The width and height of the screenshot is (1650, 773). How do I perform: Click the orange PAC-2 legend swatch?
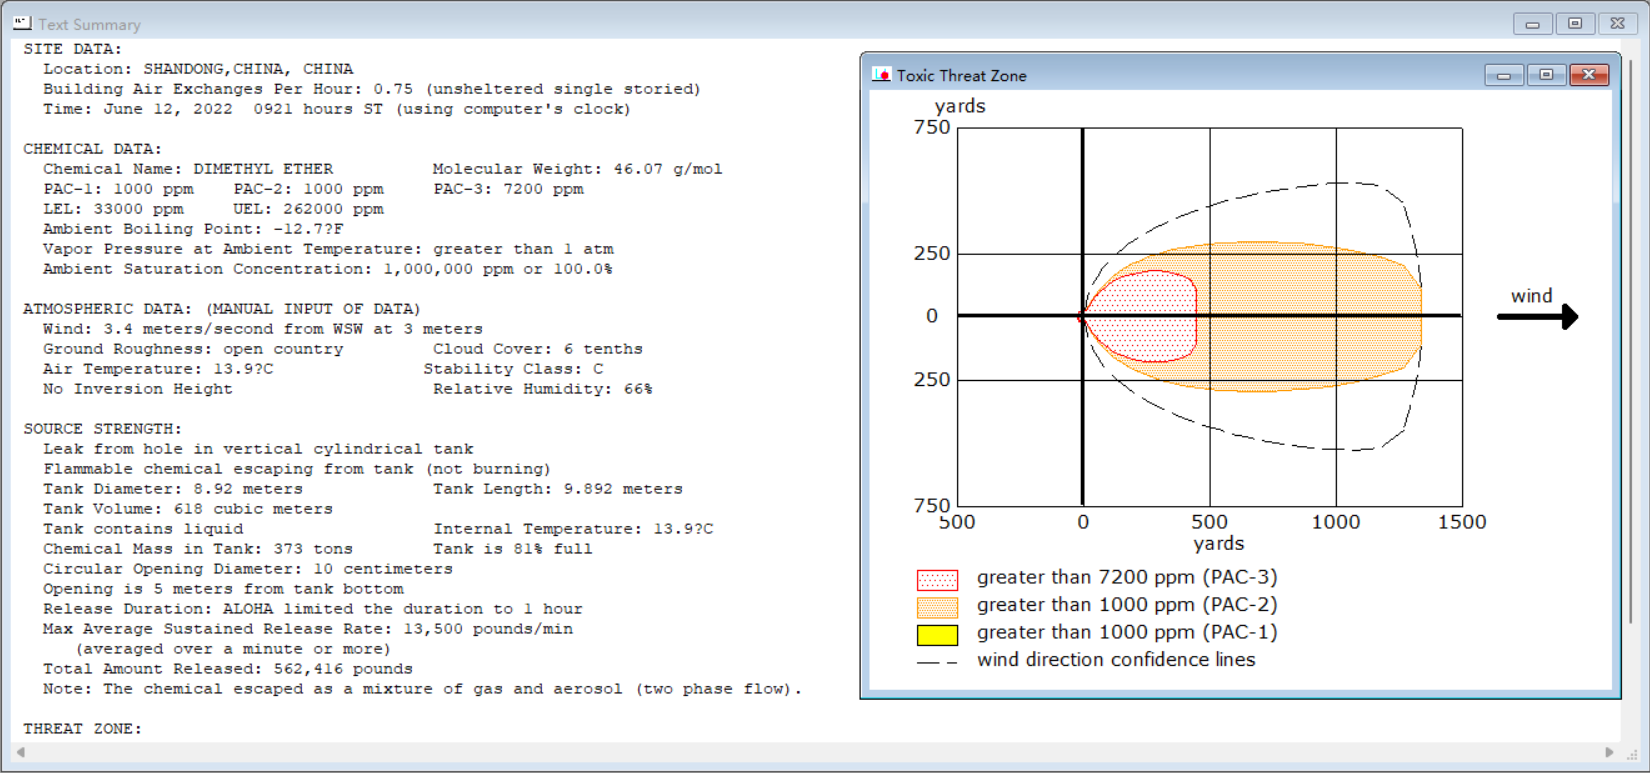tap(937, 607)
